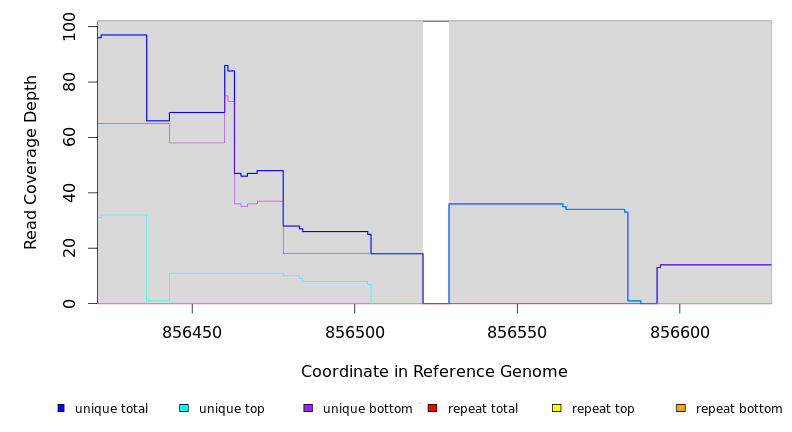Click the 'Read Coverage Depth' y-axis title
This screenshot has height=432, width=792.
tap(31, 162)
